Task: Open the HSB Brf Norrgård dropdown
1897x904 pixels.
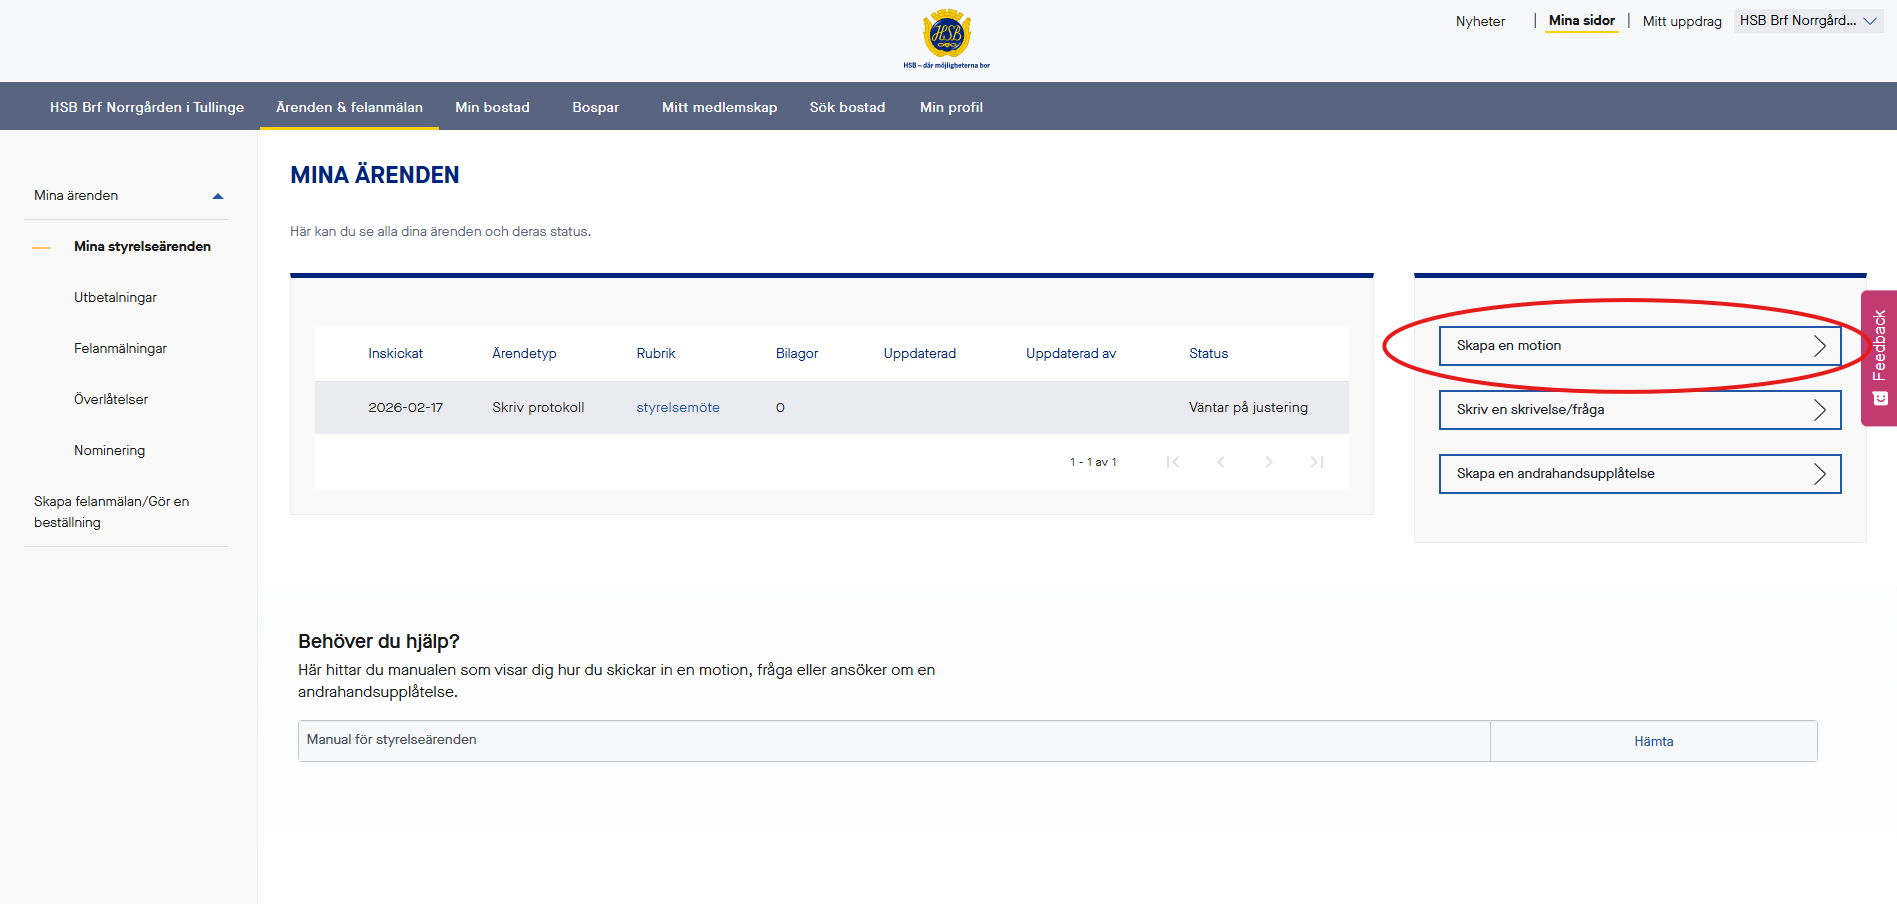Action: 1808,21
